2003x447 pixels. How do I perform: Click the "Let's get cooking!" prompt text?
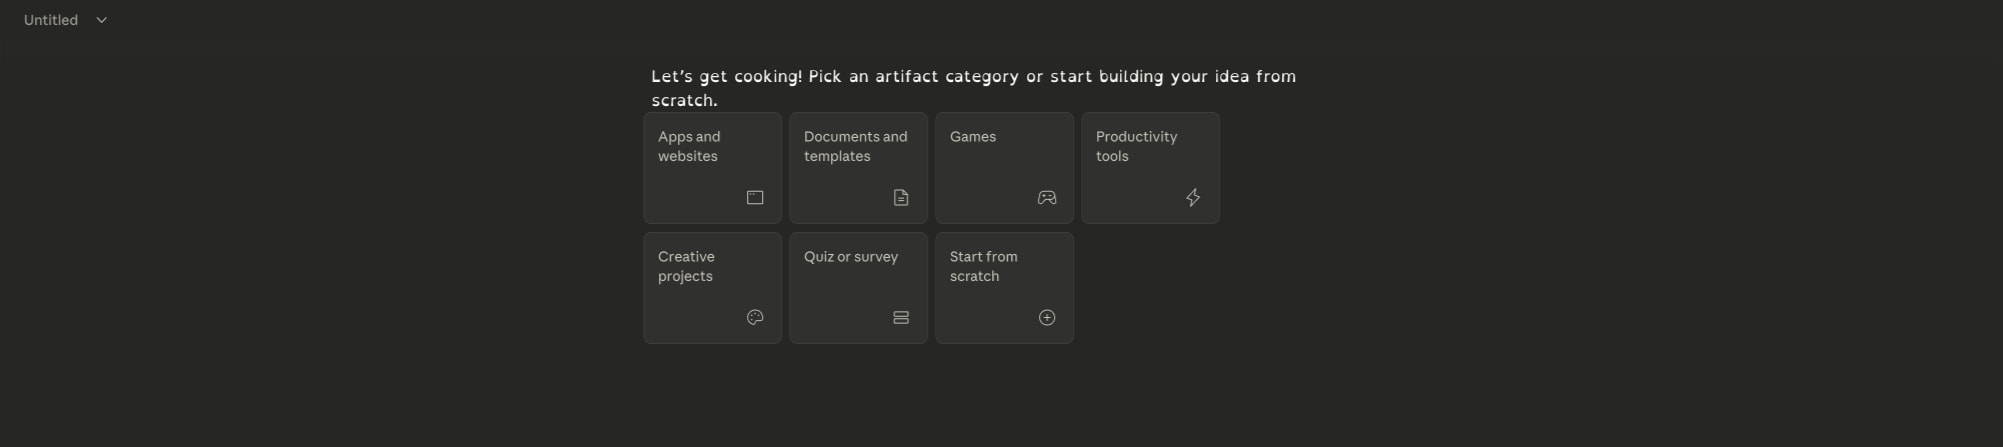tap(727, 76)
